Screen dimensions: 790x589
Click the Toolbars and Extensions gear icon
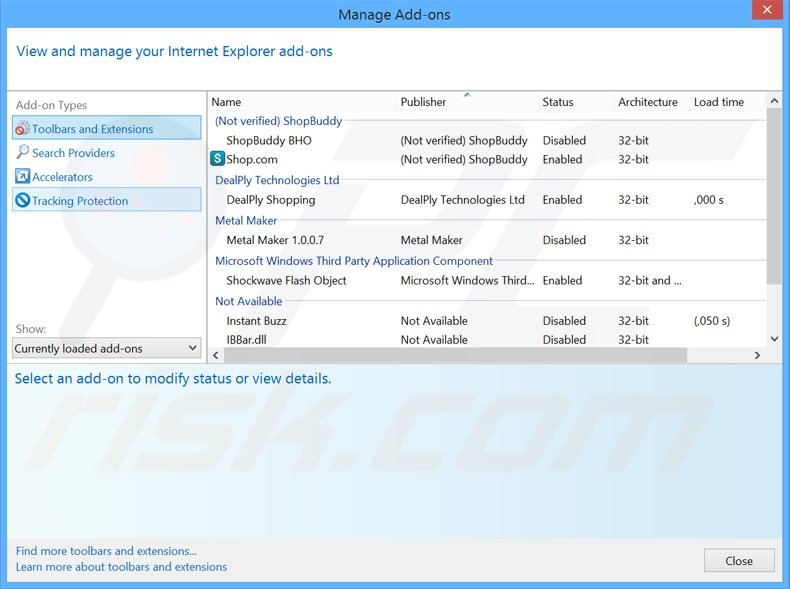click(x=22, y=128)
